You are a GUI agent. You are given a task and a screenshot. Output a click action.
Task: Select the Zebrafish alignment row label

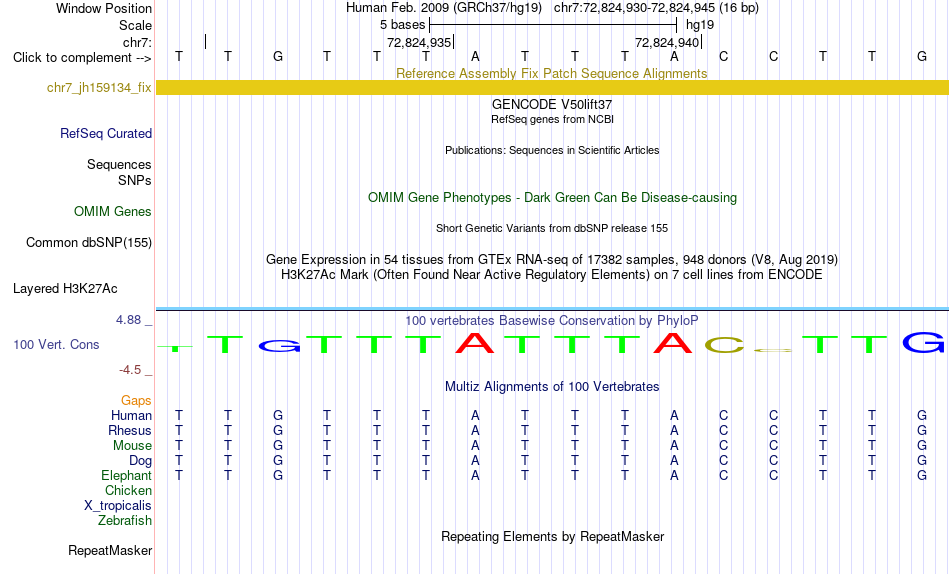tap(125, 521)
